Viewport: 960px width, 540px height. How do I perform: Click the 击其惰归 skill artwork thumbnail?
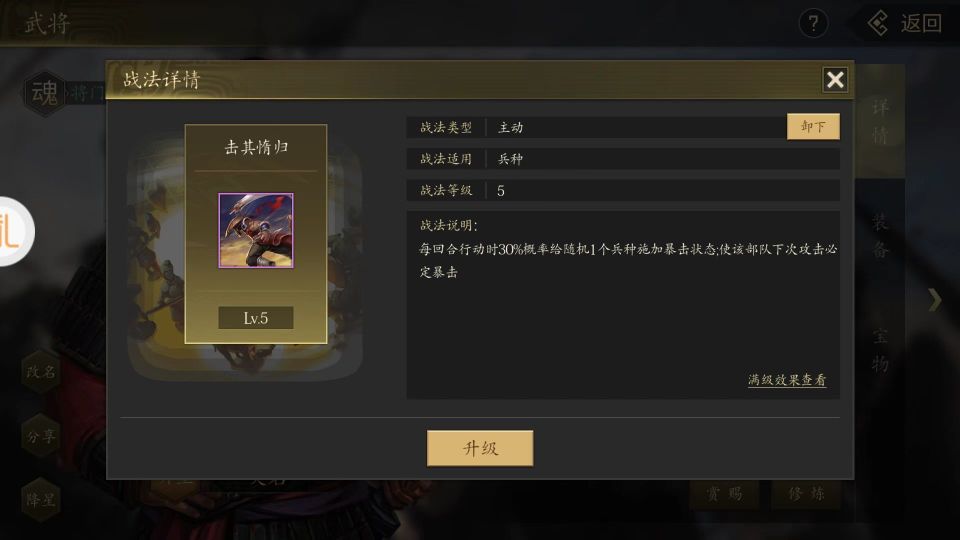click(256, 230)
